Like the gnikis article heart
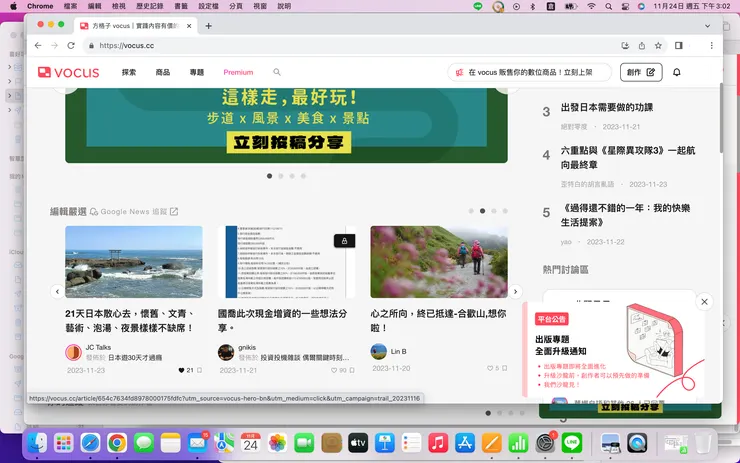740x463 pixels. pyautogui.click(x=334, y=370)
